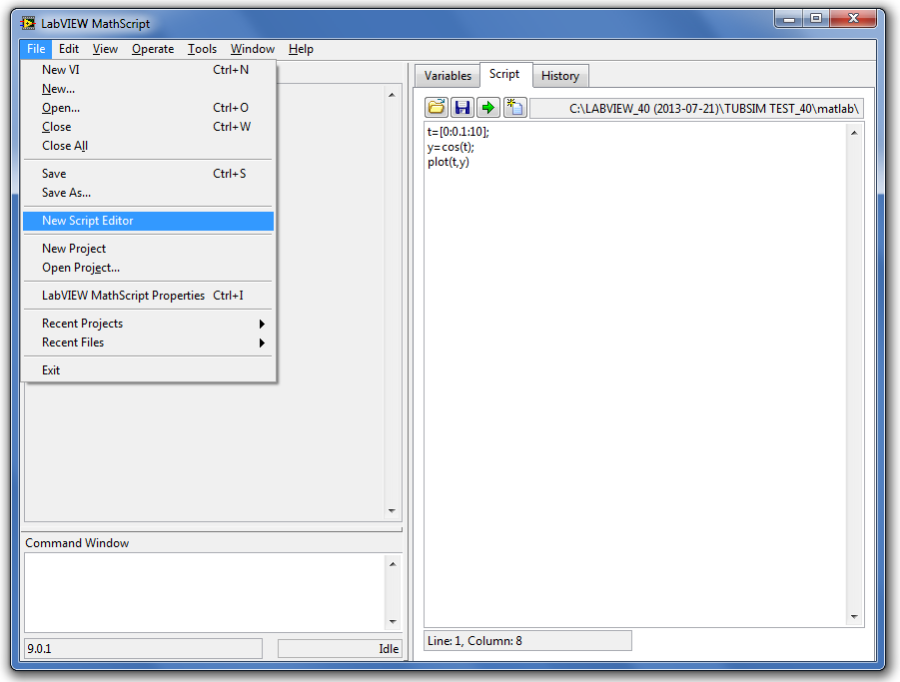Click the script line "t=[0:0.1:10];"
The width and height of the screenshot is (900, 682).
point(458,132)
